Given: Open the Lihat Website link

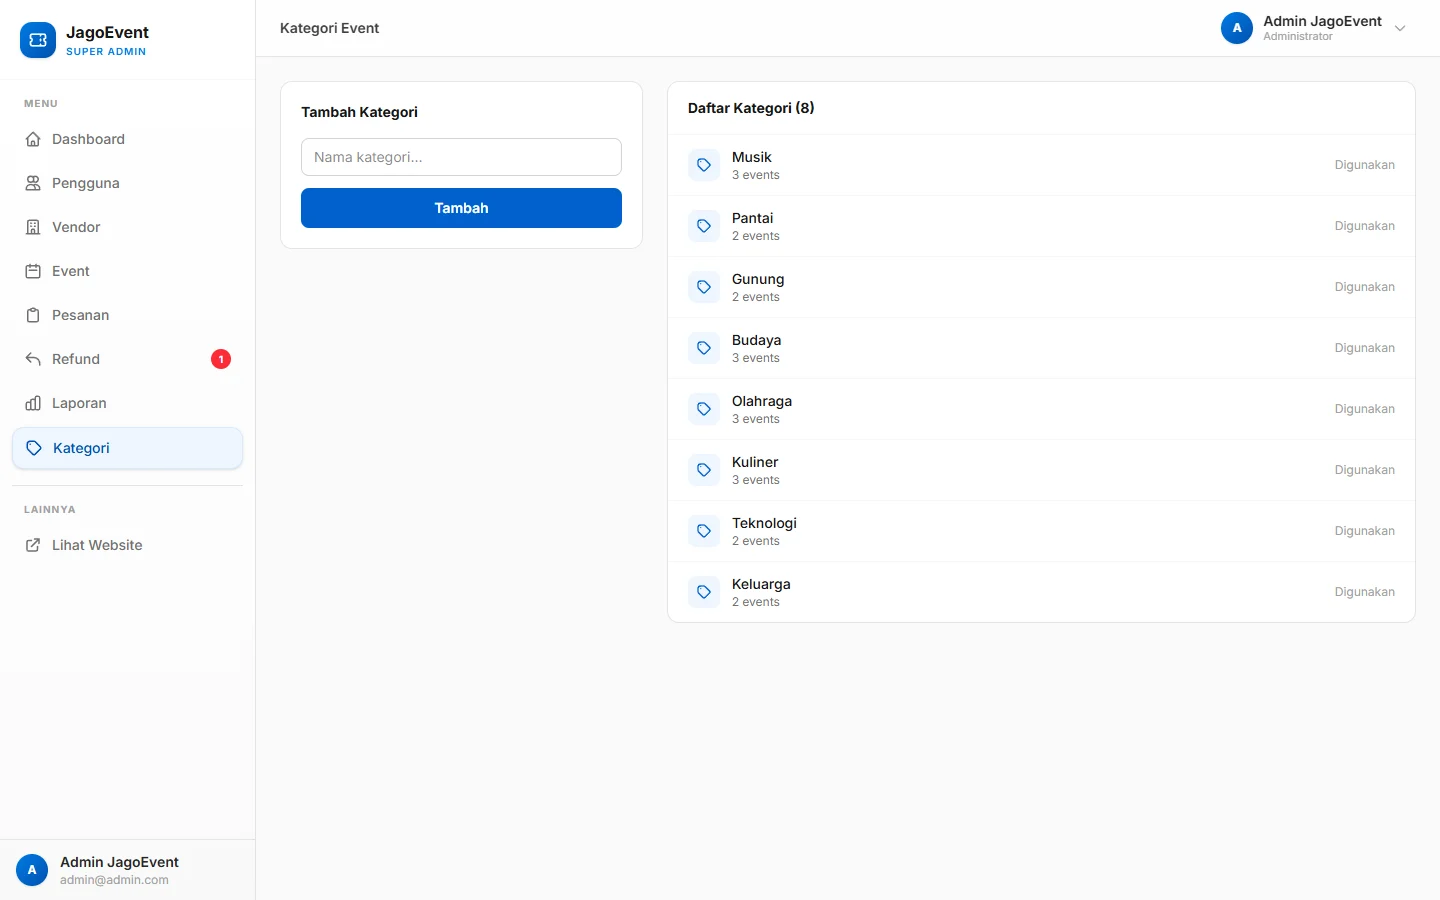Looking at the screenshot, I should (x=127, y=545).
